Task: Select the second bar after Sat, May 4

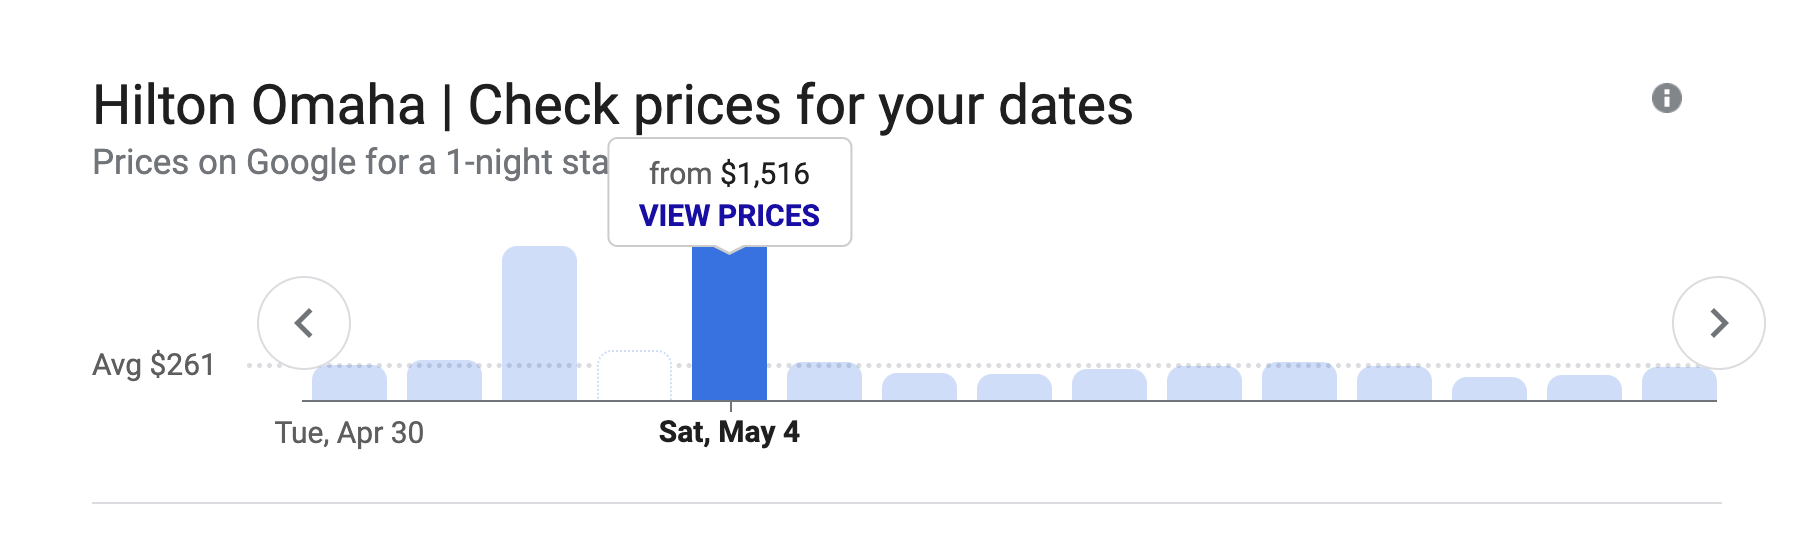Action: [919, 387]
